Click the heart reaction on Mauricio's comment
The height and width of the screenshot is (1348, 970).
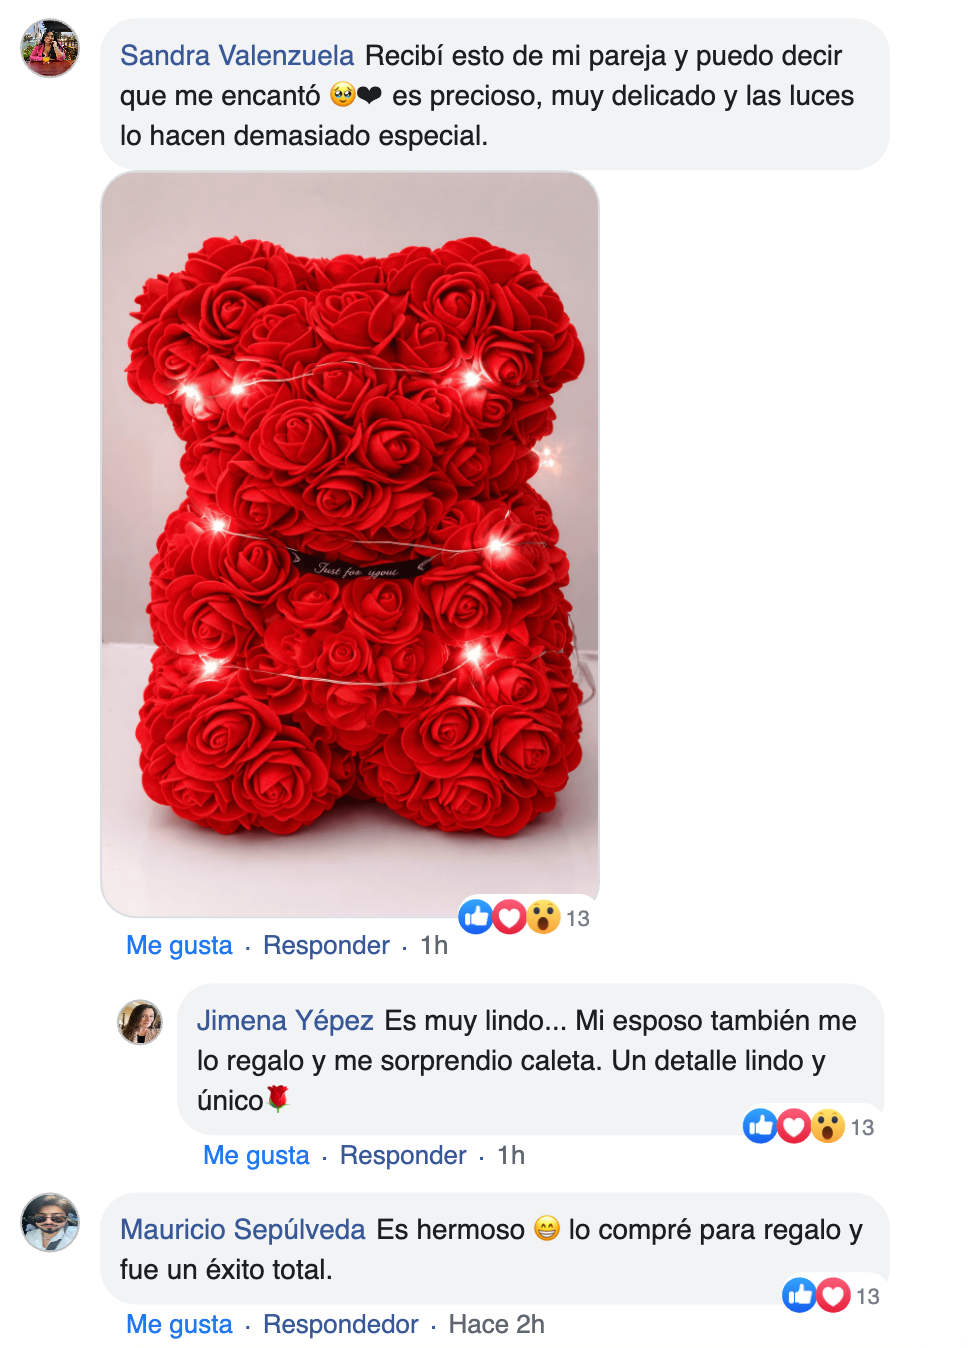pyautogui.click(x=833, y=1295)
